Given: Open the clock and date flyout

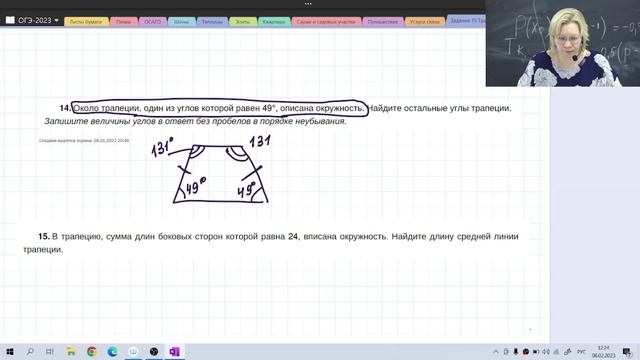Looking at the screenshot, I should [603, 351].
